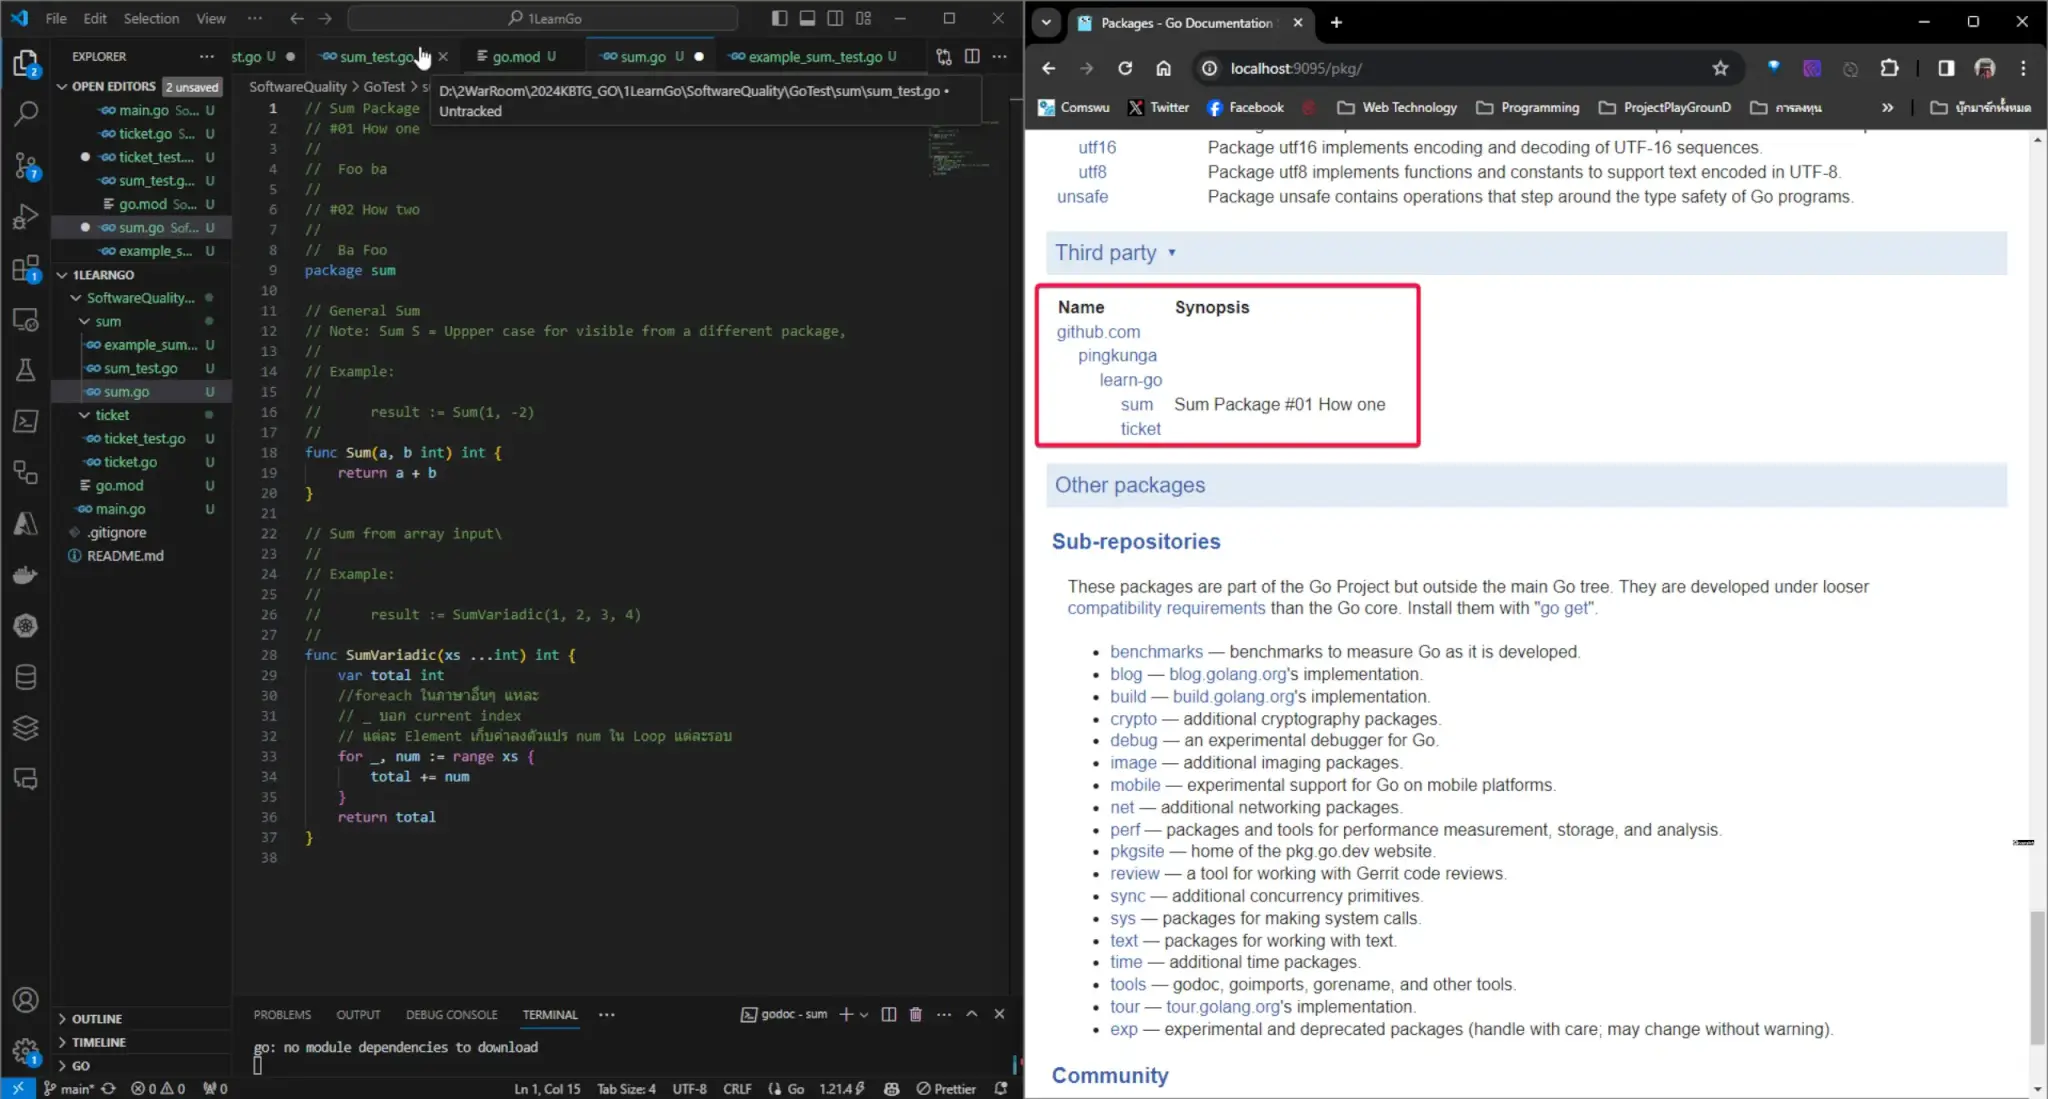Viewport: 2048px width, 1099px height.
Task: Switch to the DEBUG CONSOLE tab
Action: (451, 1014)
